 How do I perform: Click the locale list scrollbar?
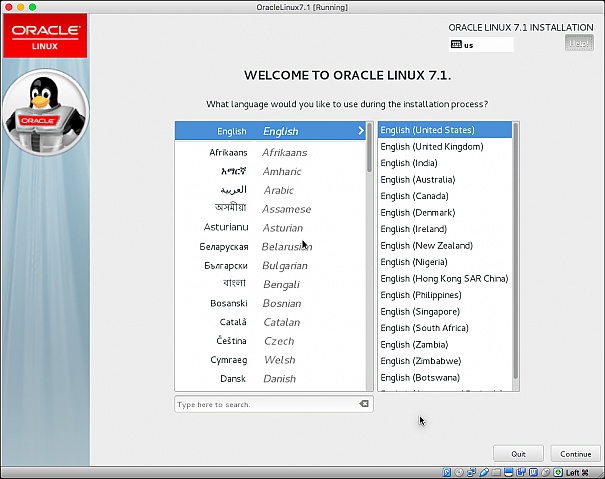coord(515,250)
